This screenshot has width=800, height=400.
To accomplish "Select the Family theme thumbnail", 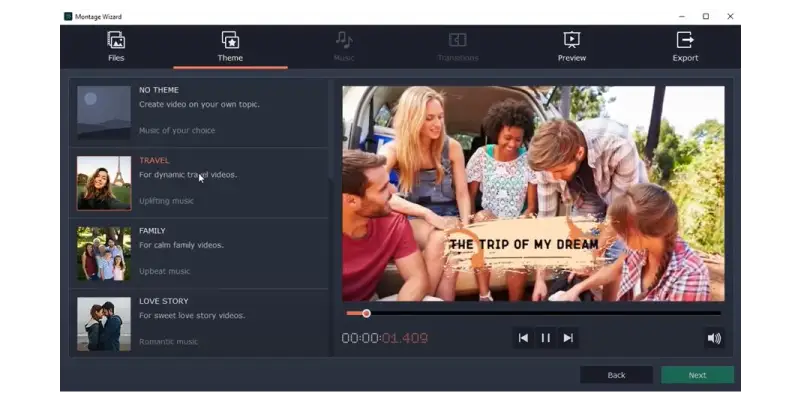I will tap(104, 254).
